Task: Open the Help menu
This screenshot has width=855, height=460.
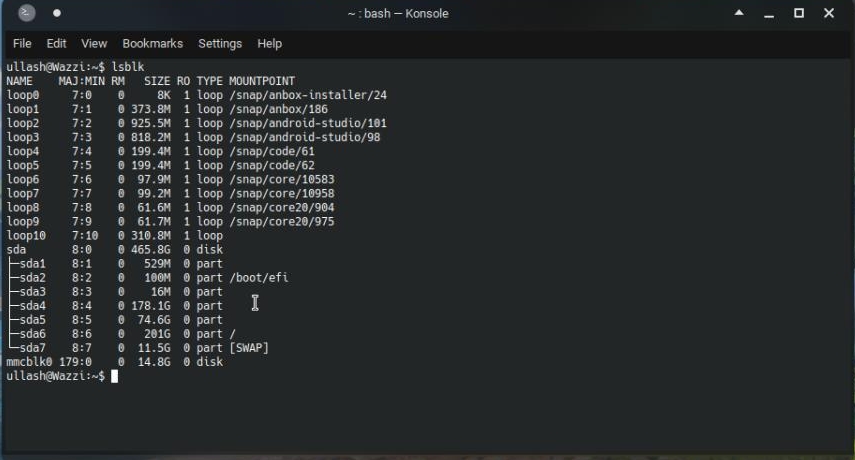Action: [x=269, y=44]
